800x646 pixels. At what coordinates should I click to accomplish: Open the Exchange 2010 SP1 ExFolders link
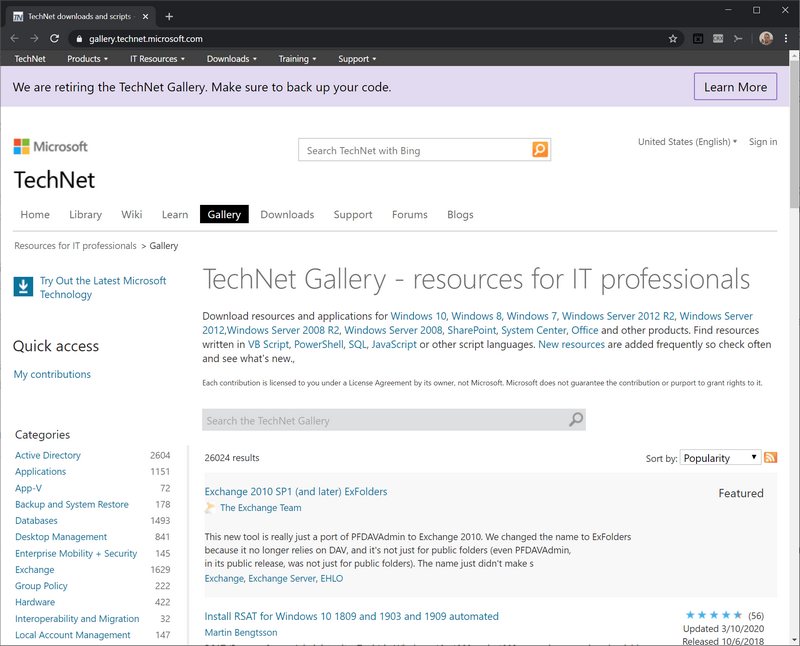295,492
